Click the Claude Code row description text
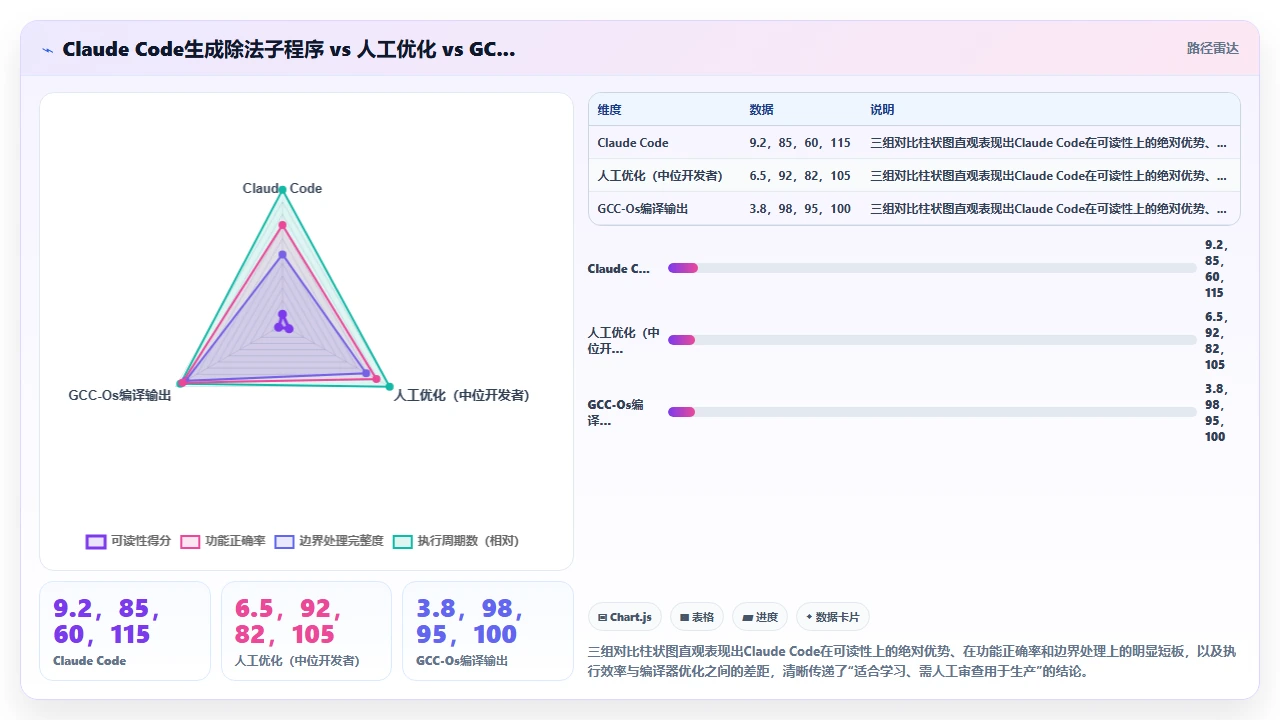Viewport: 1280px width, 720px height. 1048,143
